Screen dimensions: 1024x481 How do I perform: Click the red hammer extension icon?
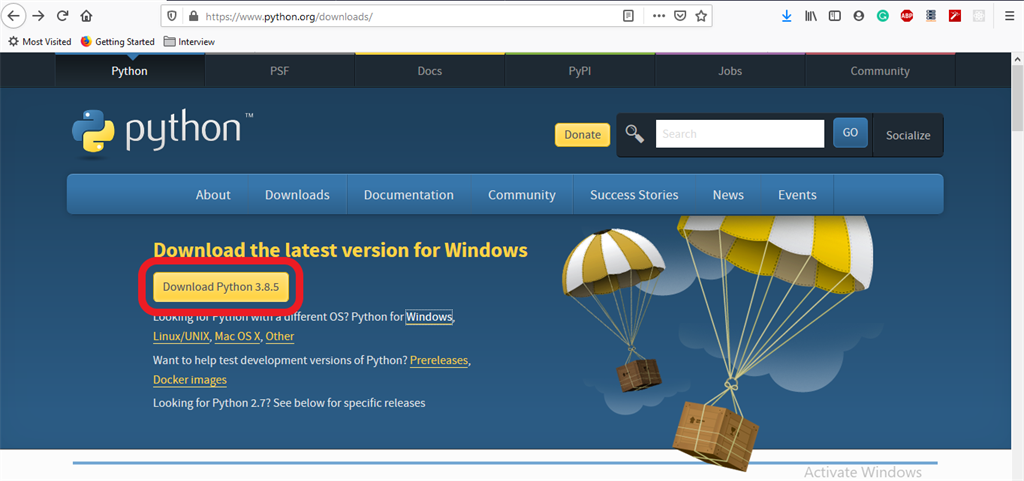pos(955,16)
